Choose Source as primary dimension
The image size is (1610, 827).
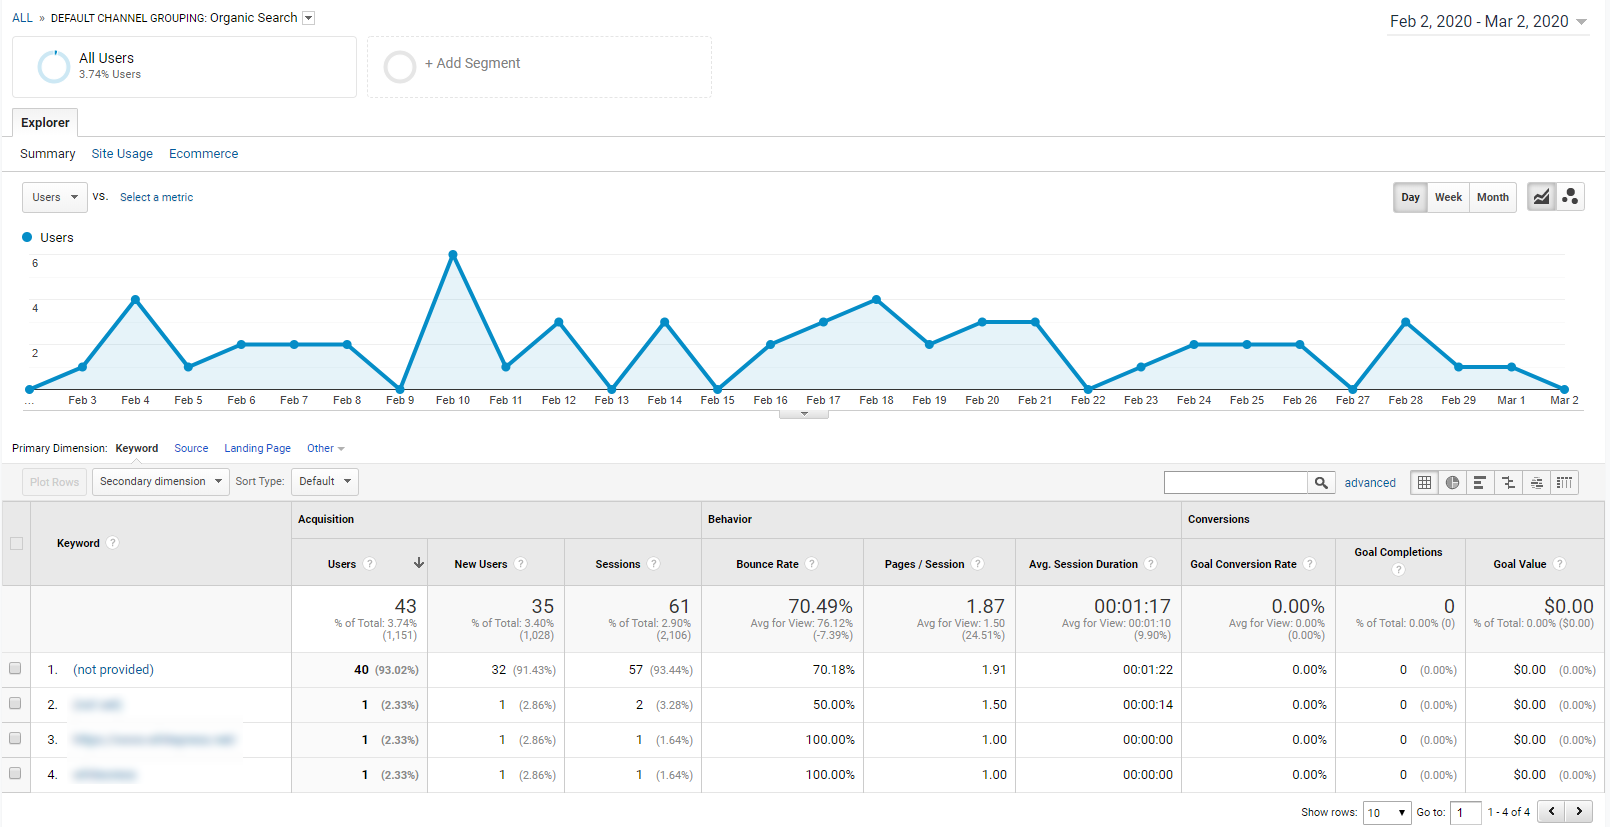191,448
